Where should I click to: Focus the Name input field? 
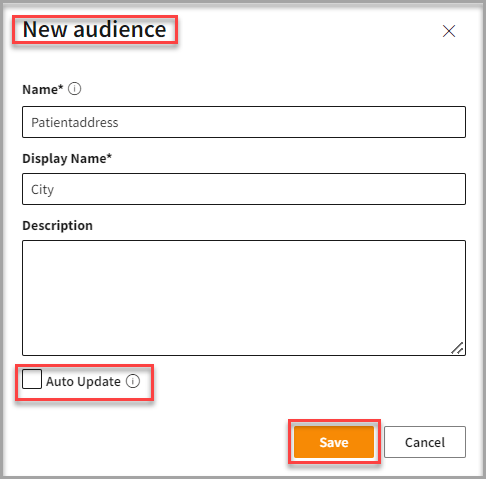pyautogui.click(x=244, y=122)
